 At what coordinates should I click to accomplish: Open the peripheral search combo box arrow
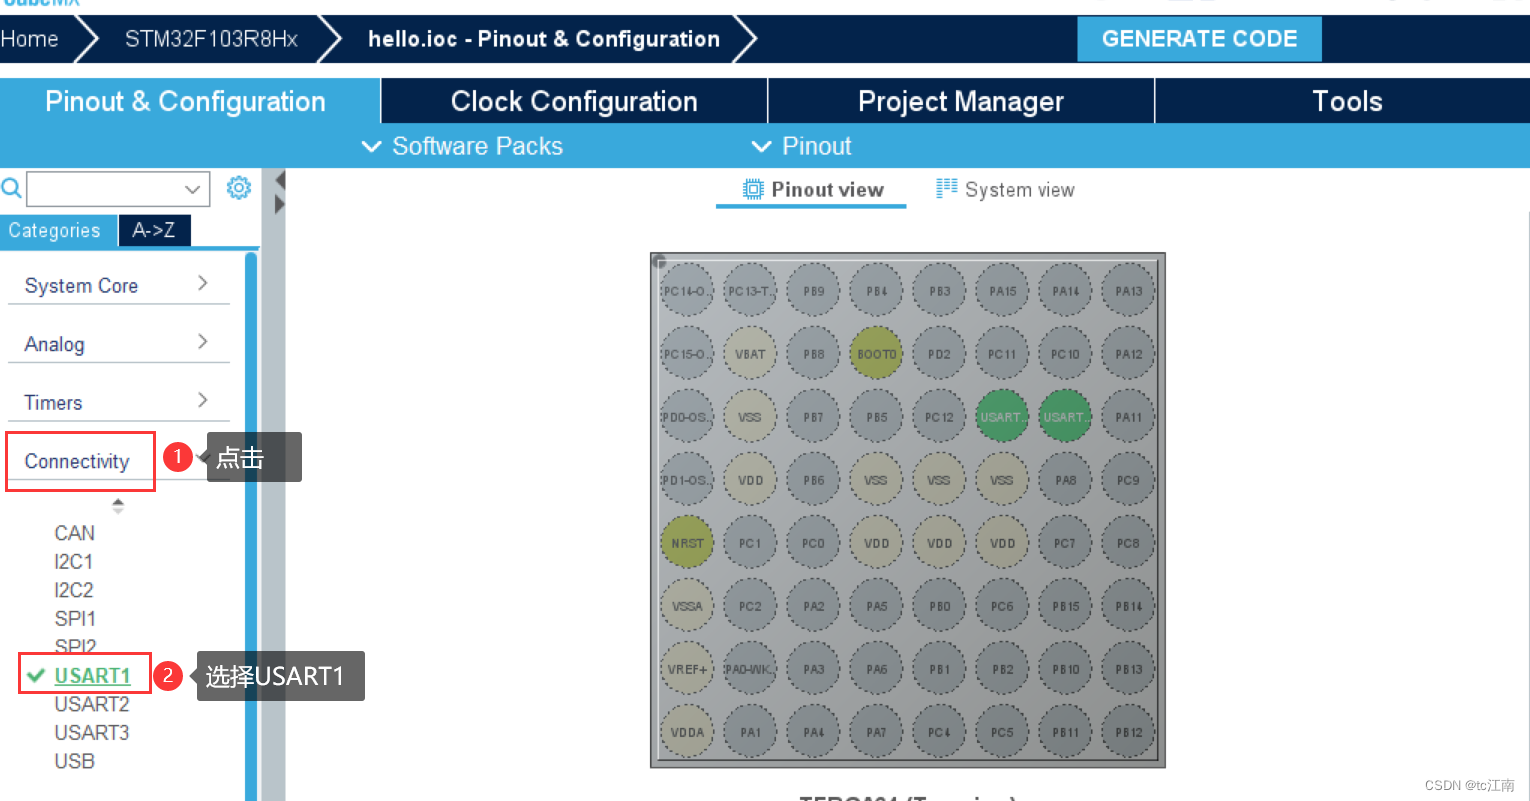(193, 189)
